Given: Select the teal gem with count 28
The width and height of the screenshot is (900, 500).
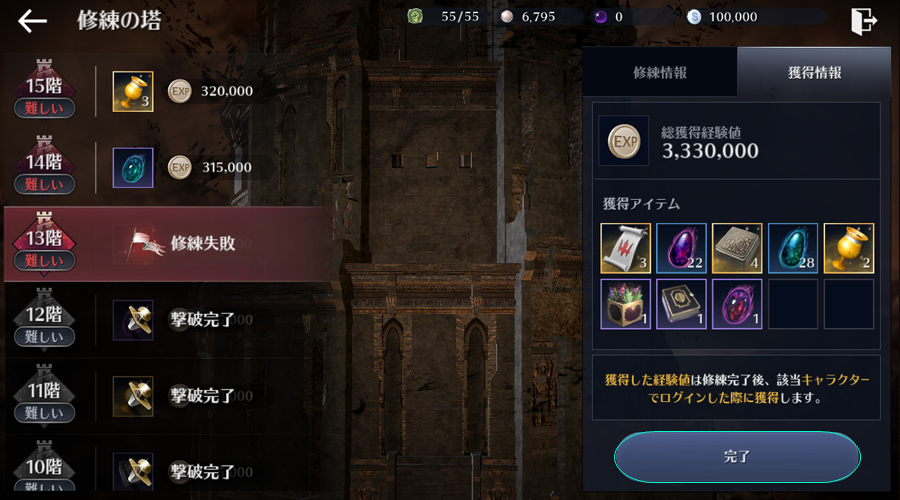Looking at the screenshot, I should (793, 248).
